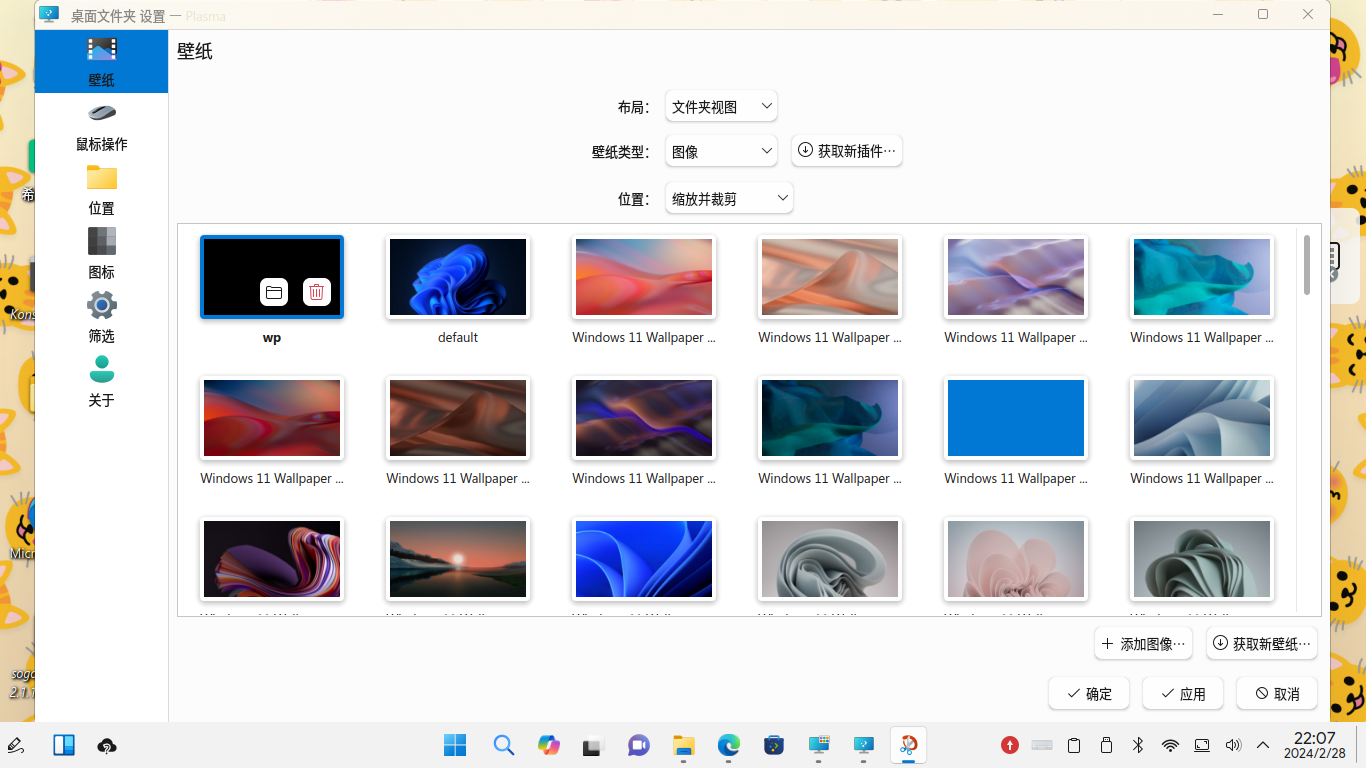Open the 壁纸类型 wallpaper type dropdown
The width and height of the screenshot is (1366, 768).
[x=721, y=151]
